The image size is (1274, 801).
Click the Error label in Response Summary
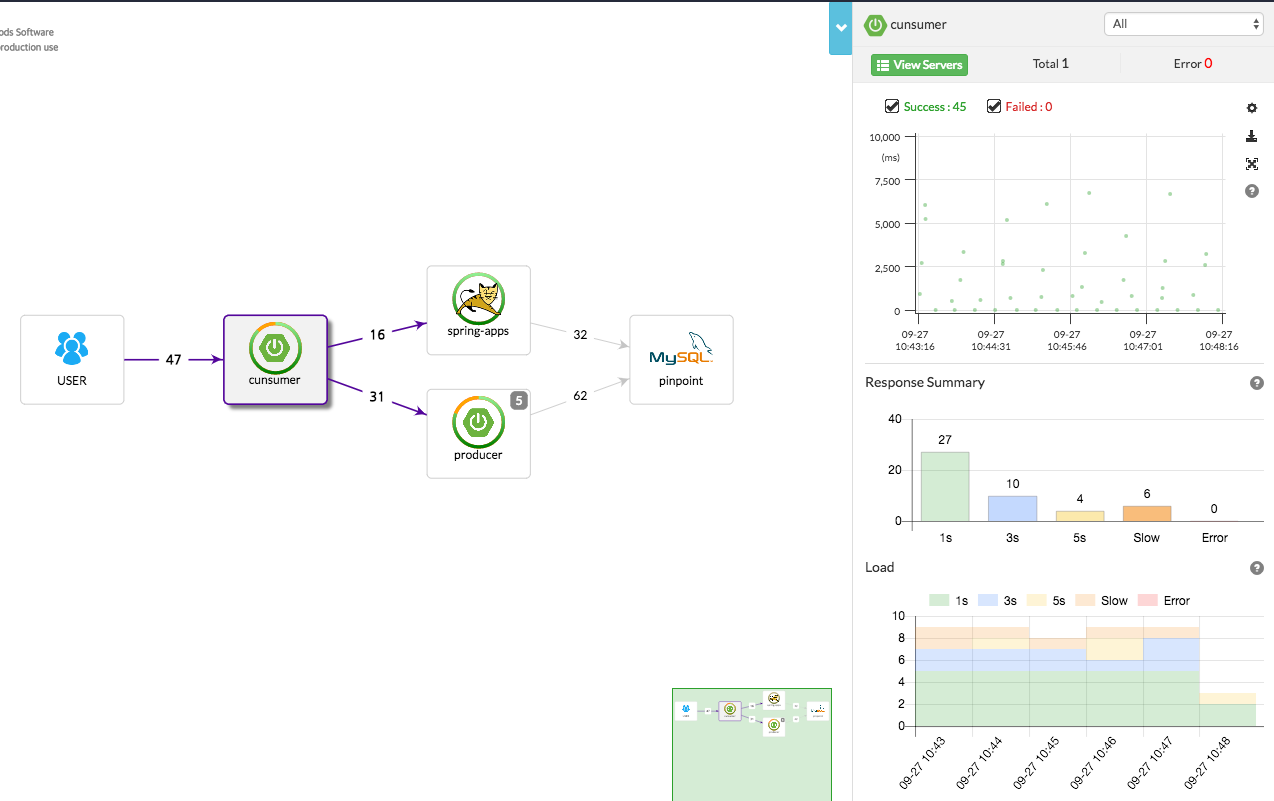(x=1214, y=538)
